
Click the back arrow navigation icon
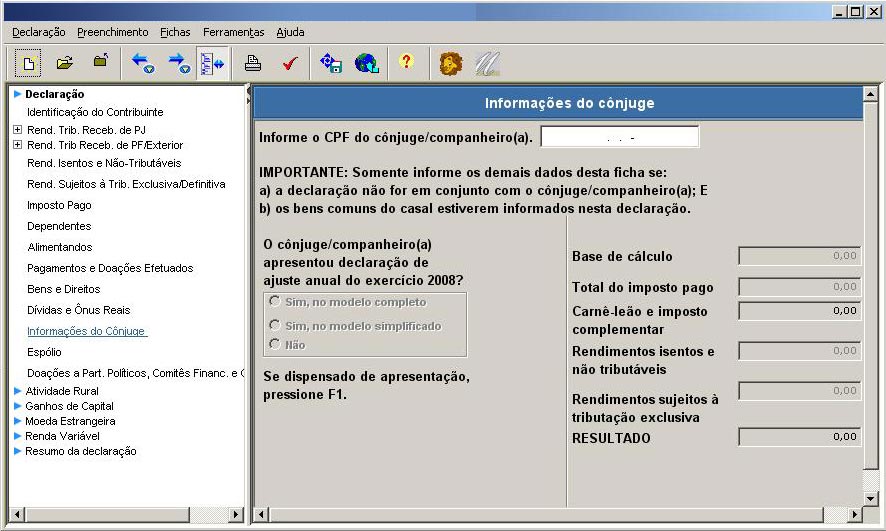(x=142, y=63)
